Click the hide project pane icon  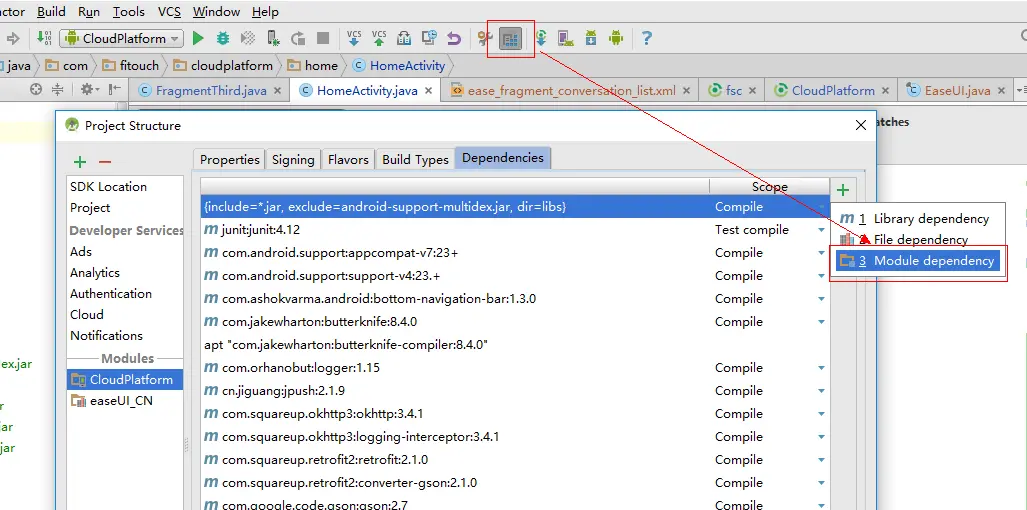pyautogui.click(x=115, y=90)
